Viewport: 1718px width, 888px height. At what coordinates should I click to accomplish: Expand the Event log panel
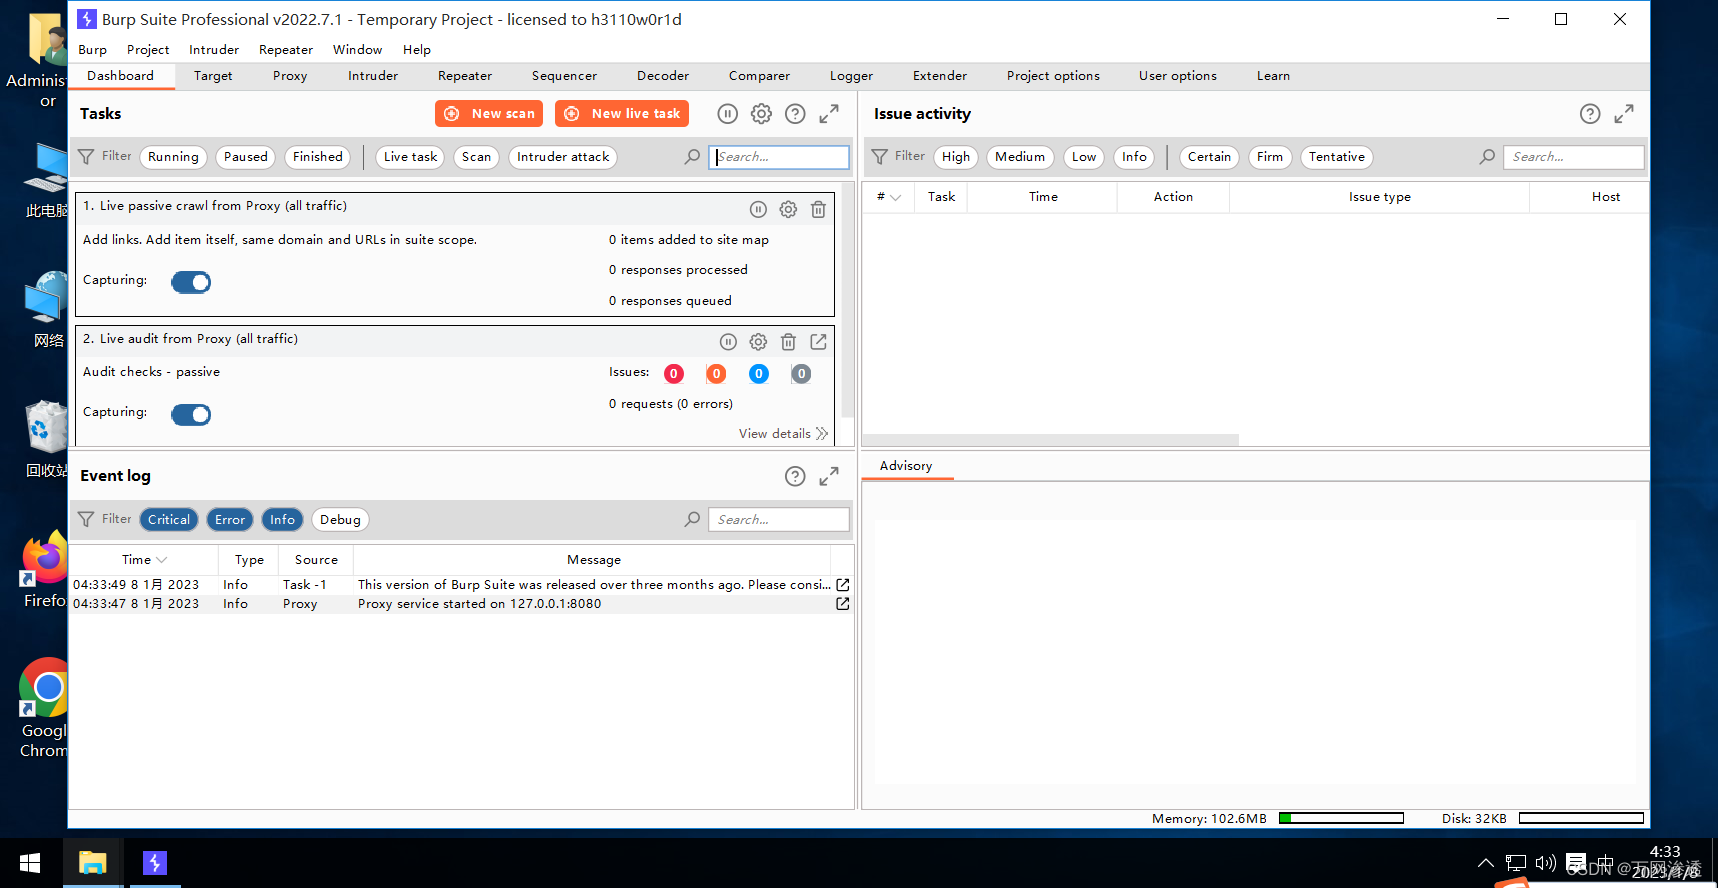829,476
